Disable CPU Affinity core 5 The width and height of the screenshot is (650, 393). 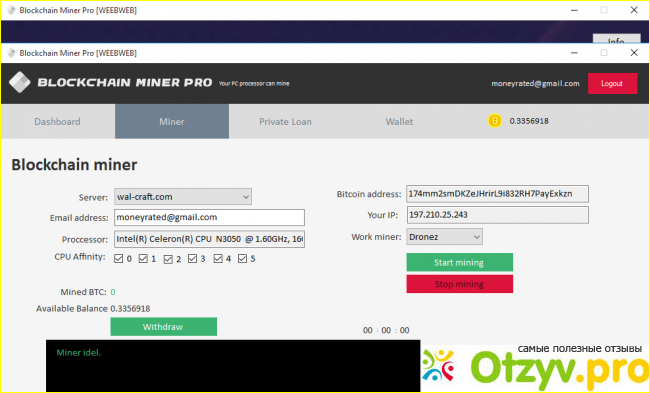click(243, 259)
